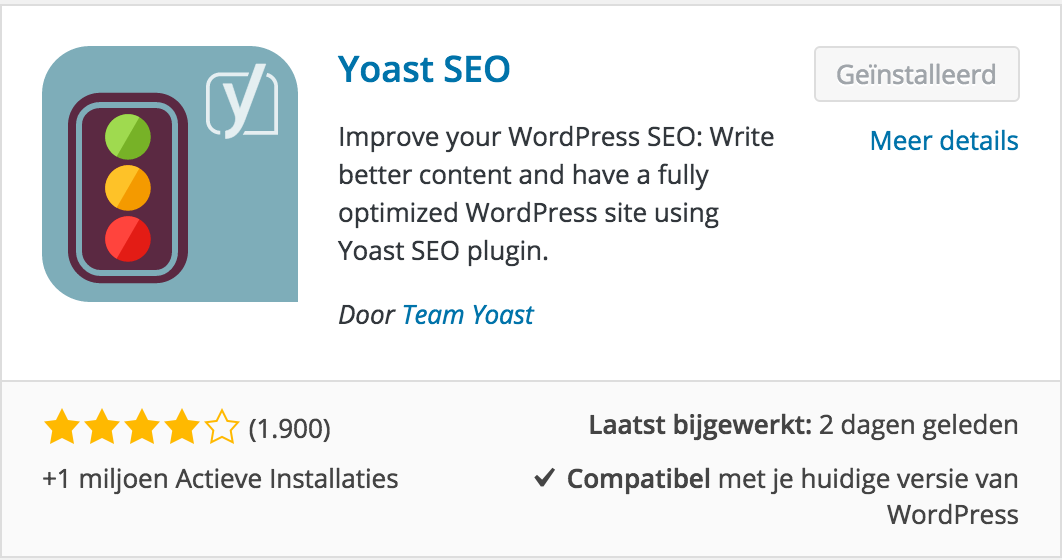The image size is (1062, 560).
Task: Click the Geïnstalleerd button
Action: point(916,74)
